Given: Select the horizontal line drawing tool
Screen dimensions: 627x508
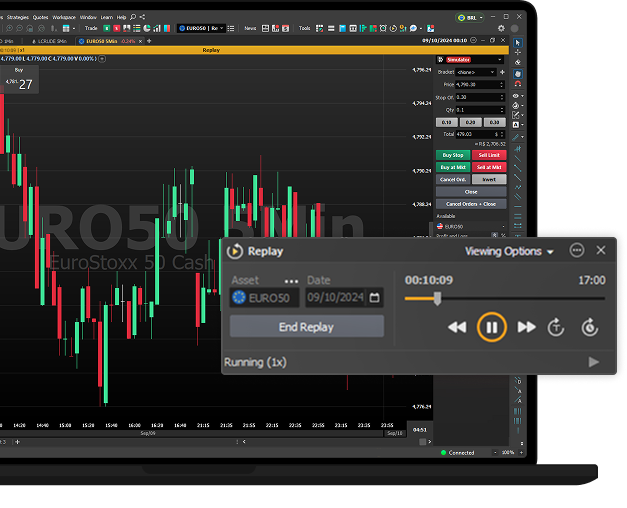Looking at the screenshot, I should [x=518, y=207].
